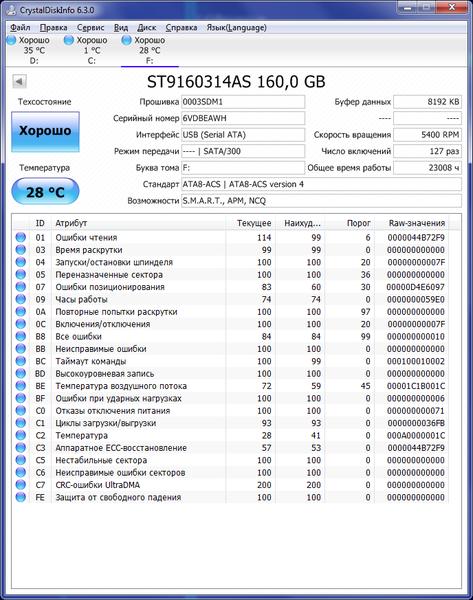
Task: Click the previous disk arrow icon
Action: click(19, 81)
